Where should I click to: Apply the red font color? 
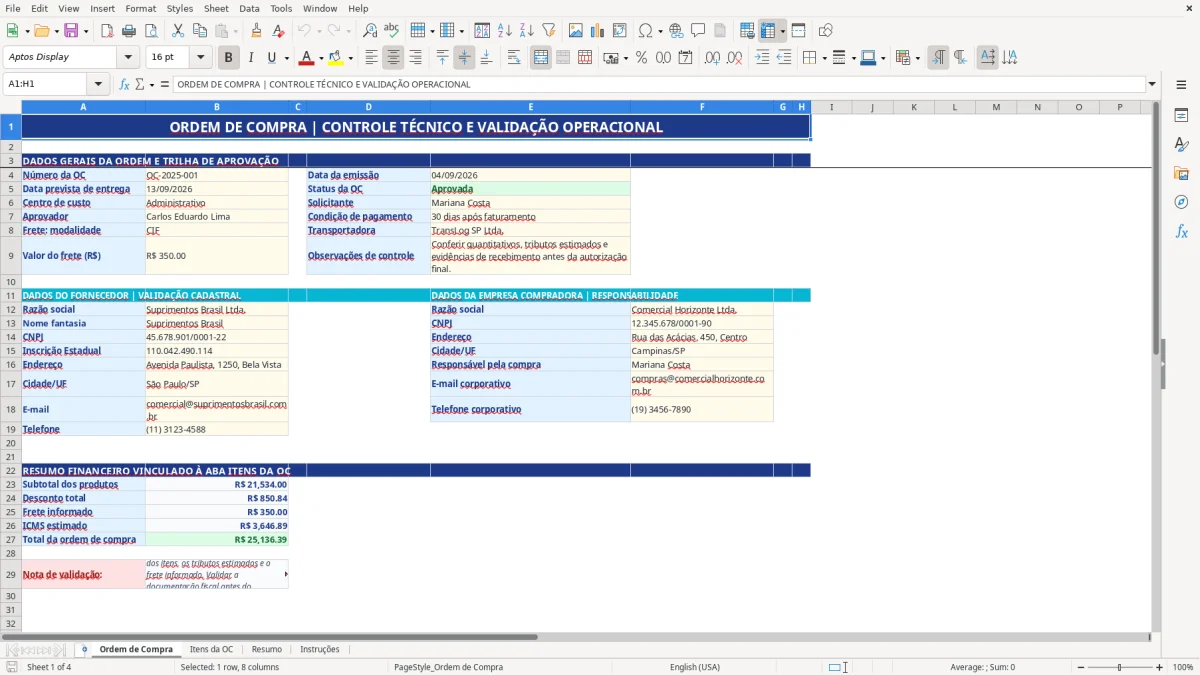coord(307,58)
